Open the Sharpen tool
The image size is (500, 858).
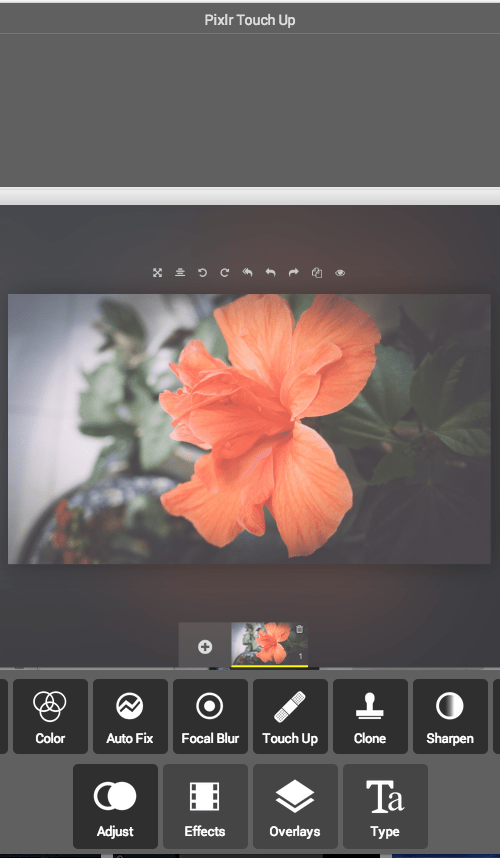point(450,716)
